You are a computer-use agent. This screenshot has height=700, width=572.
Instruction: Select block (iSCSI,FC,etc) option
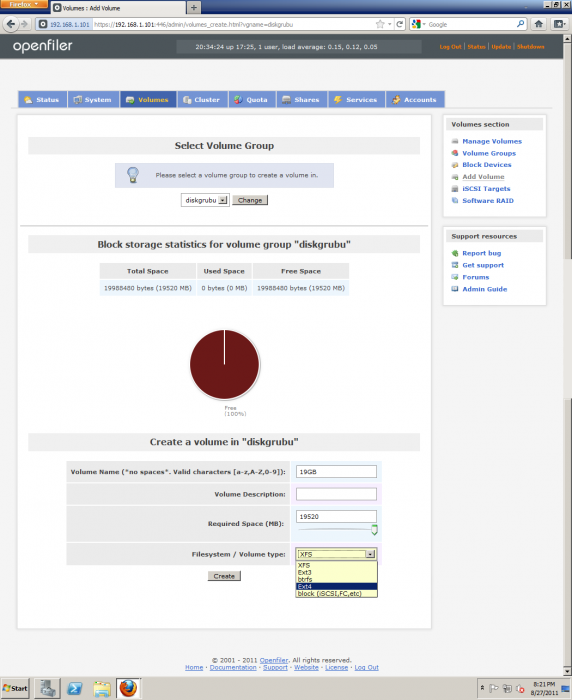[336, 594]
